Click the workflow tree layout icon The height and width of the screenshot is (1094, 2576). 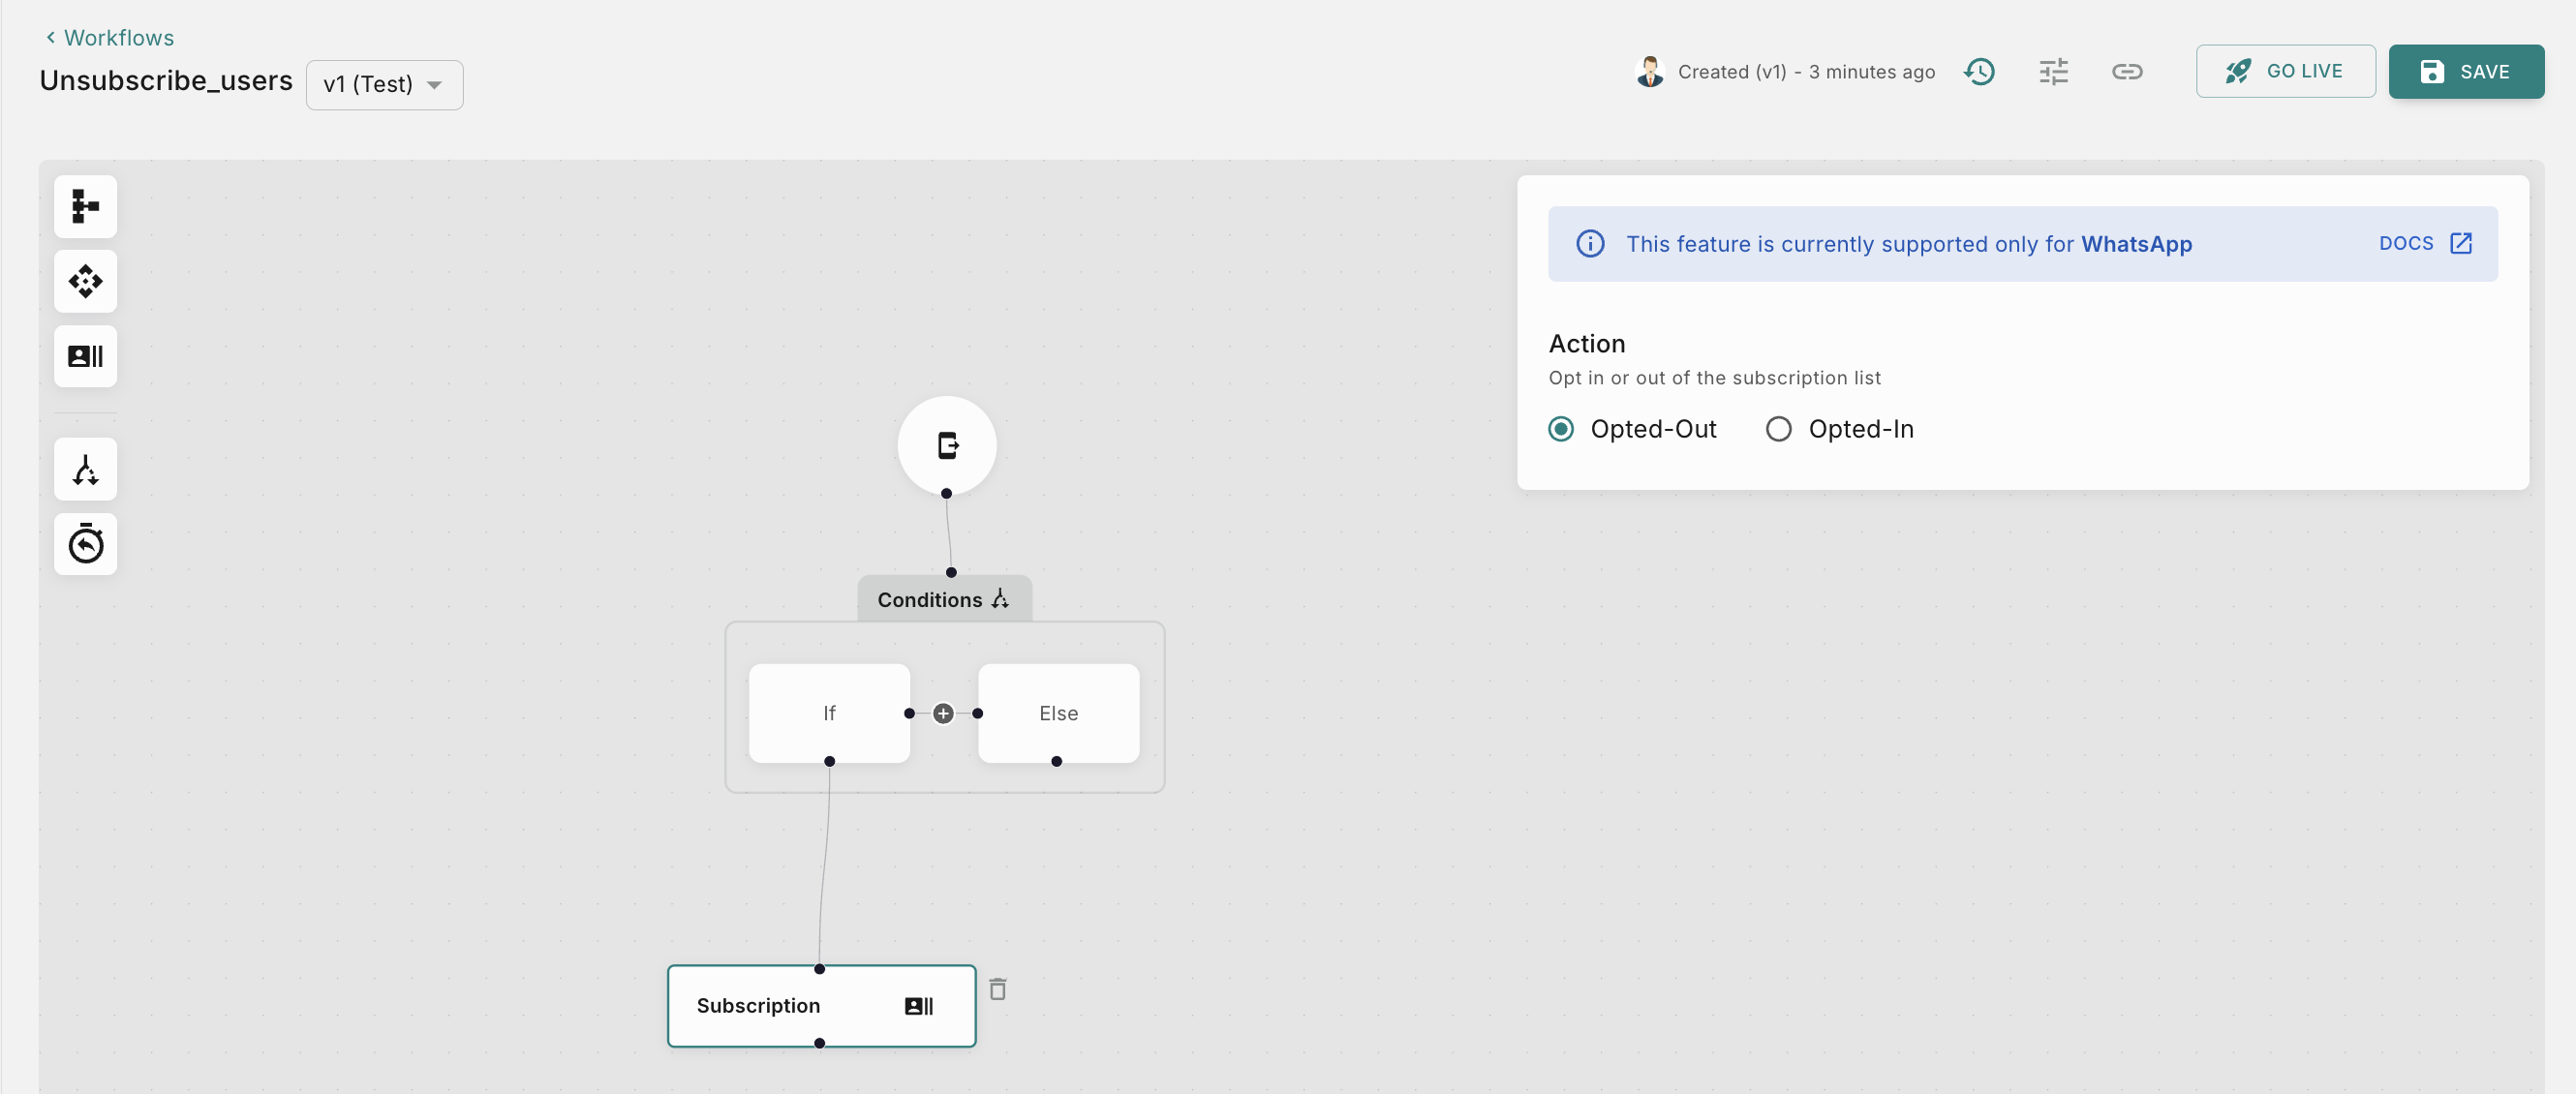click(x=85, y=207)
